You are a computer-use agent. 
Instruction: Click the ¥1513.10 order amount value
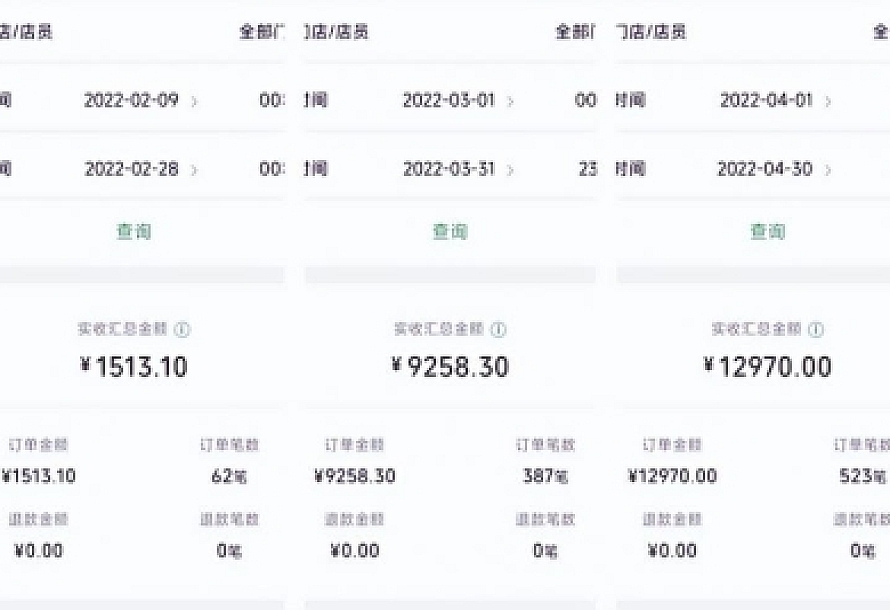click(40, 476)
